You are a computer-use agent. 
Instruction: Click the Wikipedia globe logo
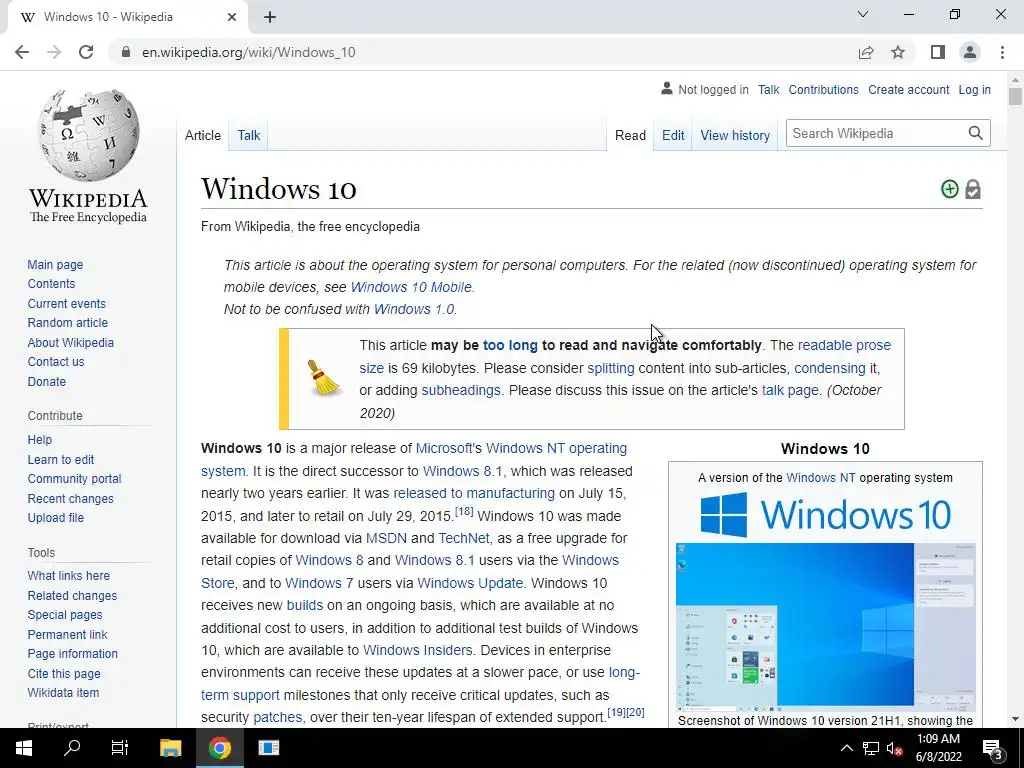[x=88, y=135]
